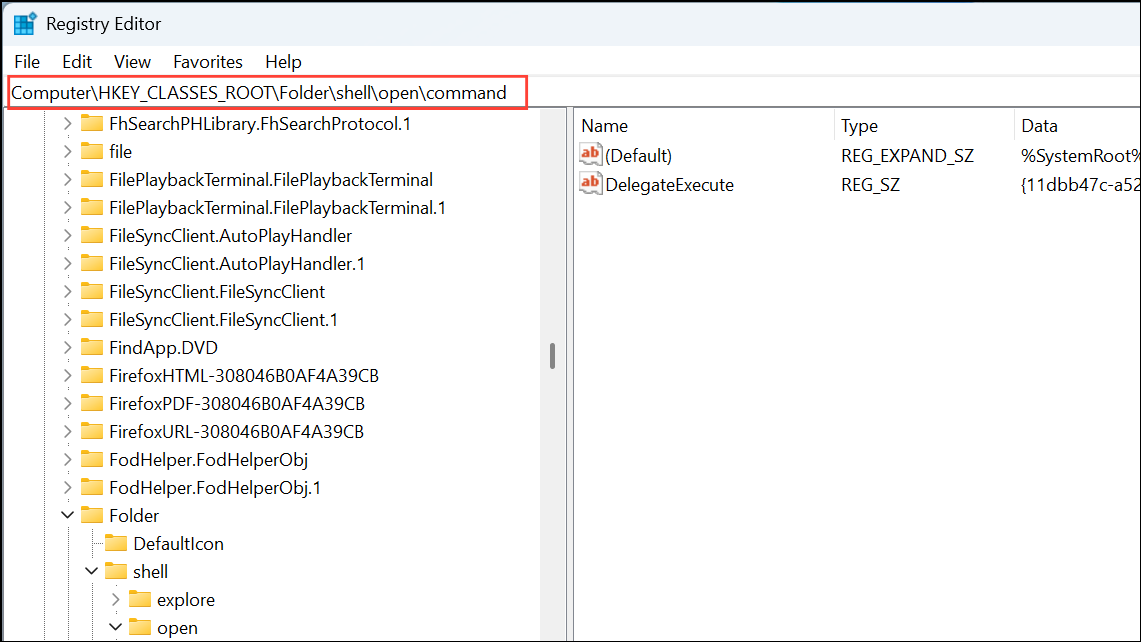Click the Registry Editor app icon
Image resolution: width=1141 pixels, height=642 pixels.
tap(25, 23)
